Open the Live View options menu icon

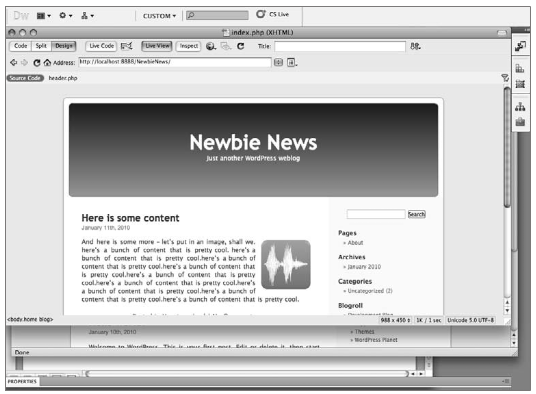pyautogui.click(x=291, y=62)
